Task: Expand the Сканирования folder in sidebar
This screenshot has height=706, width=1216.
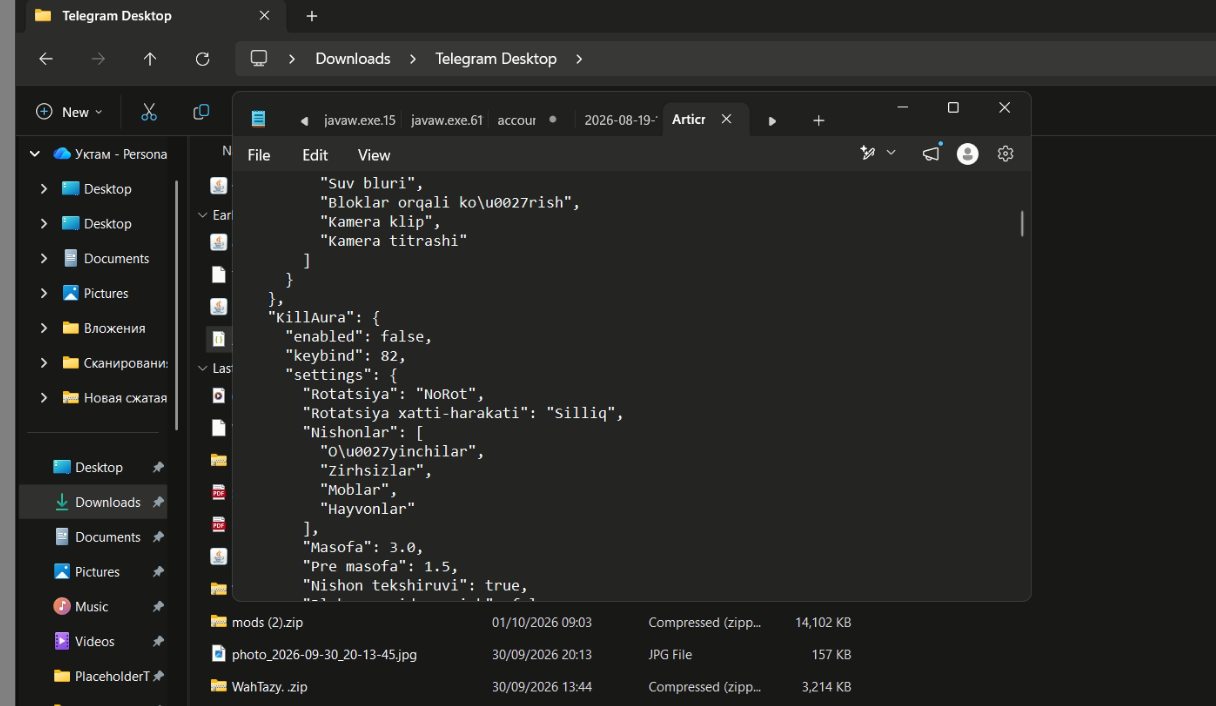Action: pyautogui.click(x=44, y=363)
